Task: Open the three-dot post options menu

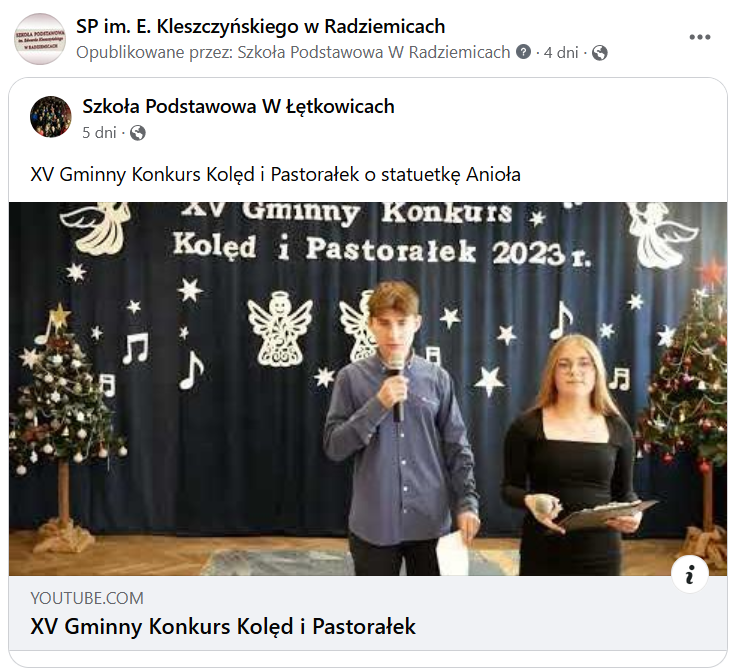Action: (x=700, y=37)
